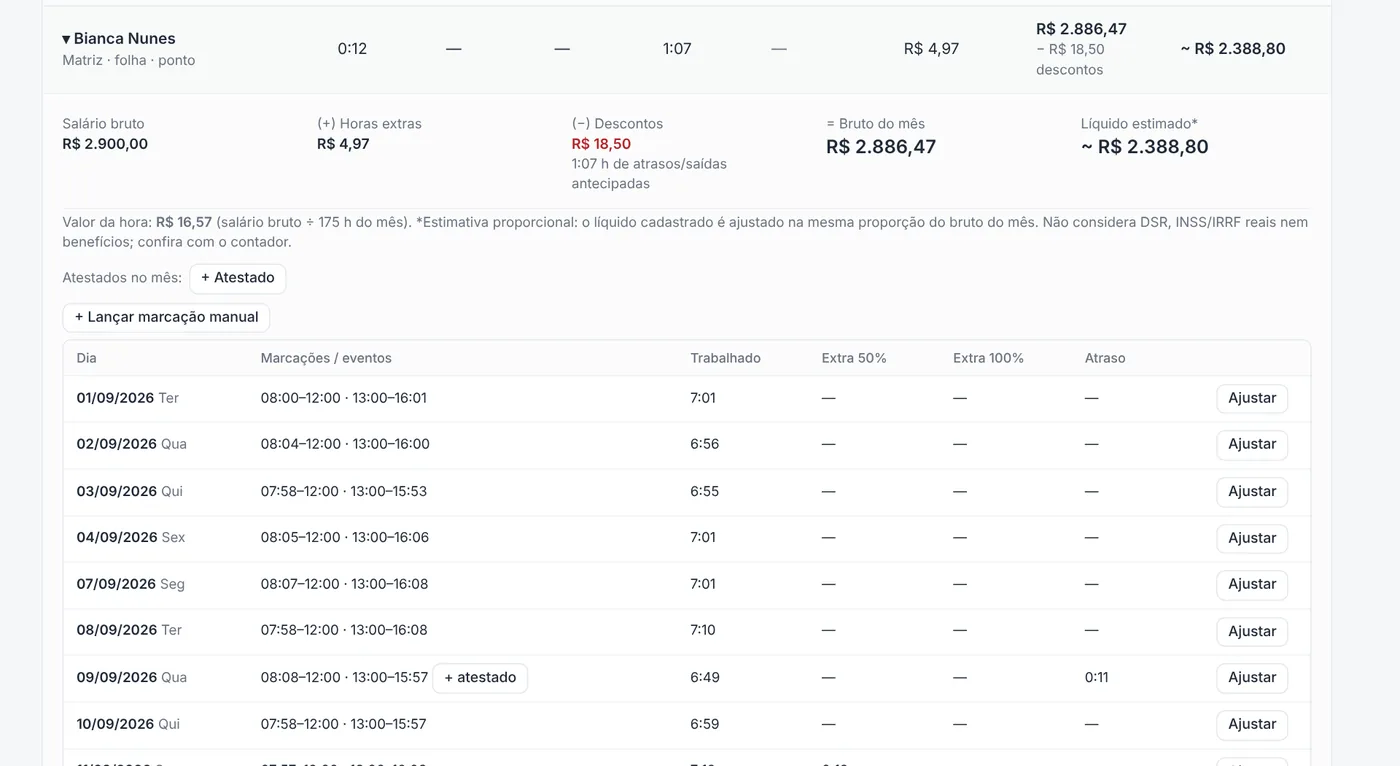Open Ajustar for 03/09/2026 Qui
Viewport: 1400px width, 766px height.
(1252, 492)
